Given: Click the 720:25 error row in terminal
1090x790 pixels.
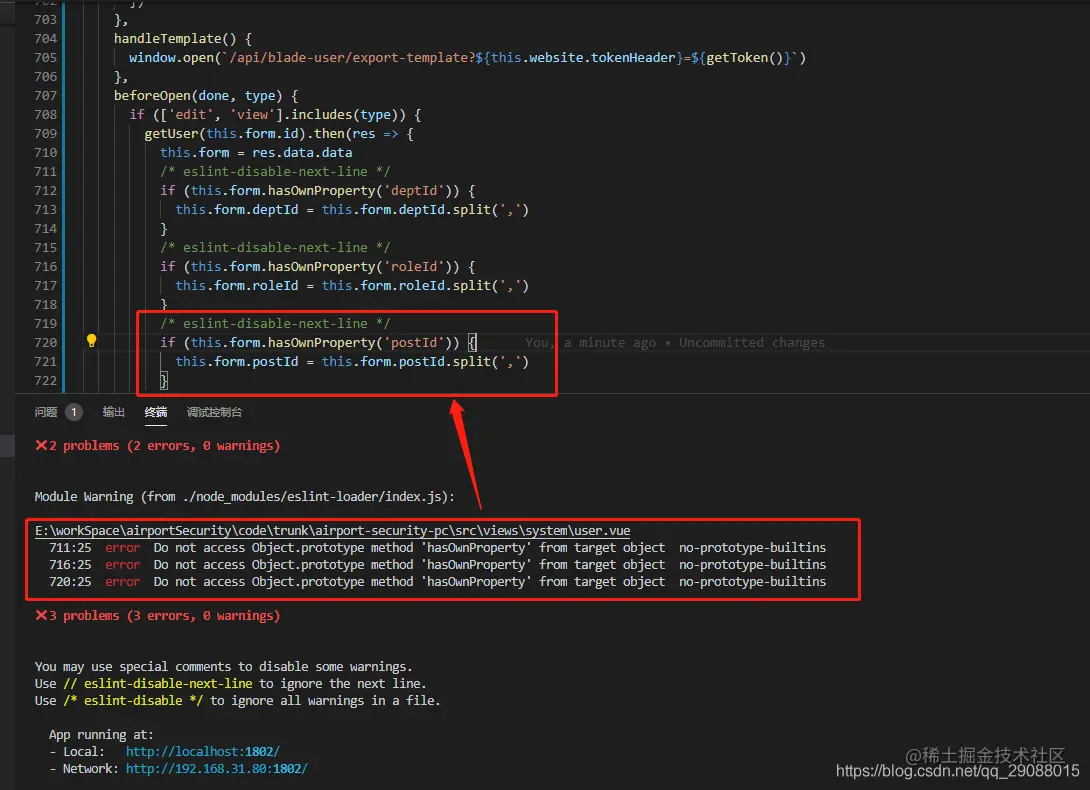Looking at the screenshot, I should (437, 581).
